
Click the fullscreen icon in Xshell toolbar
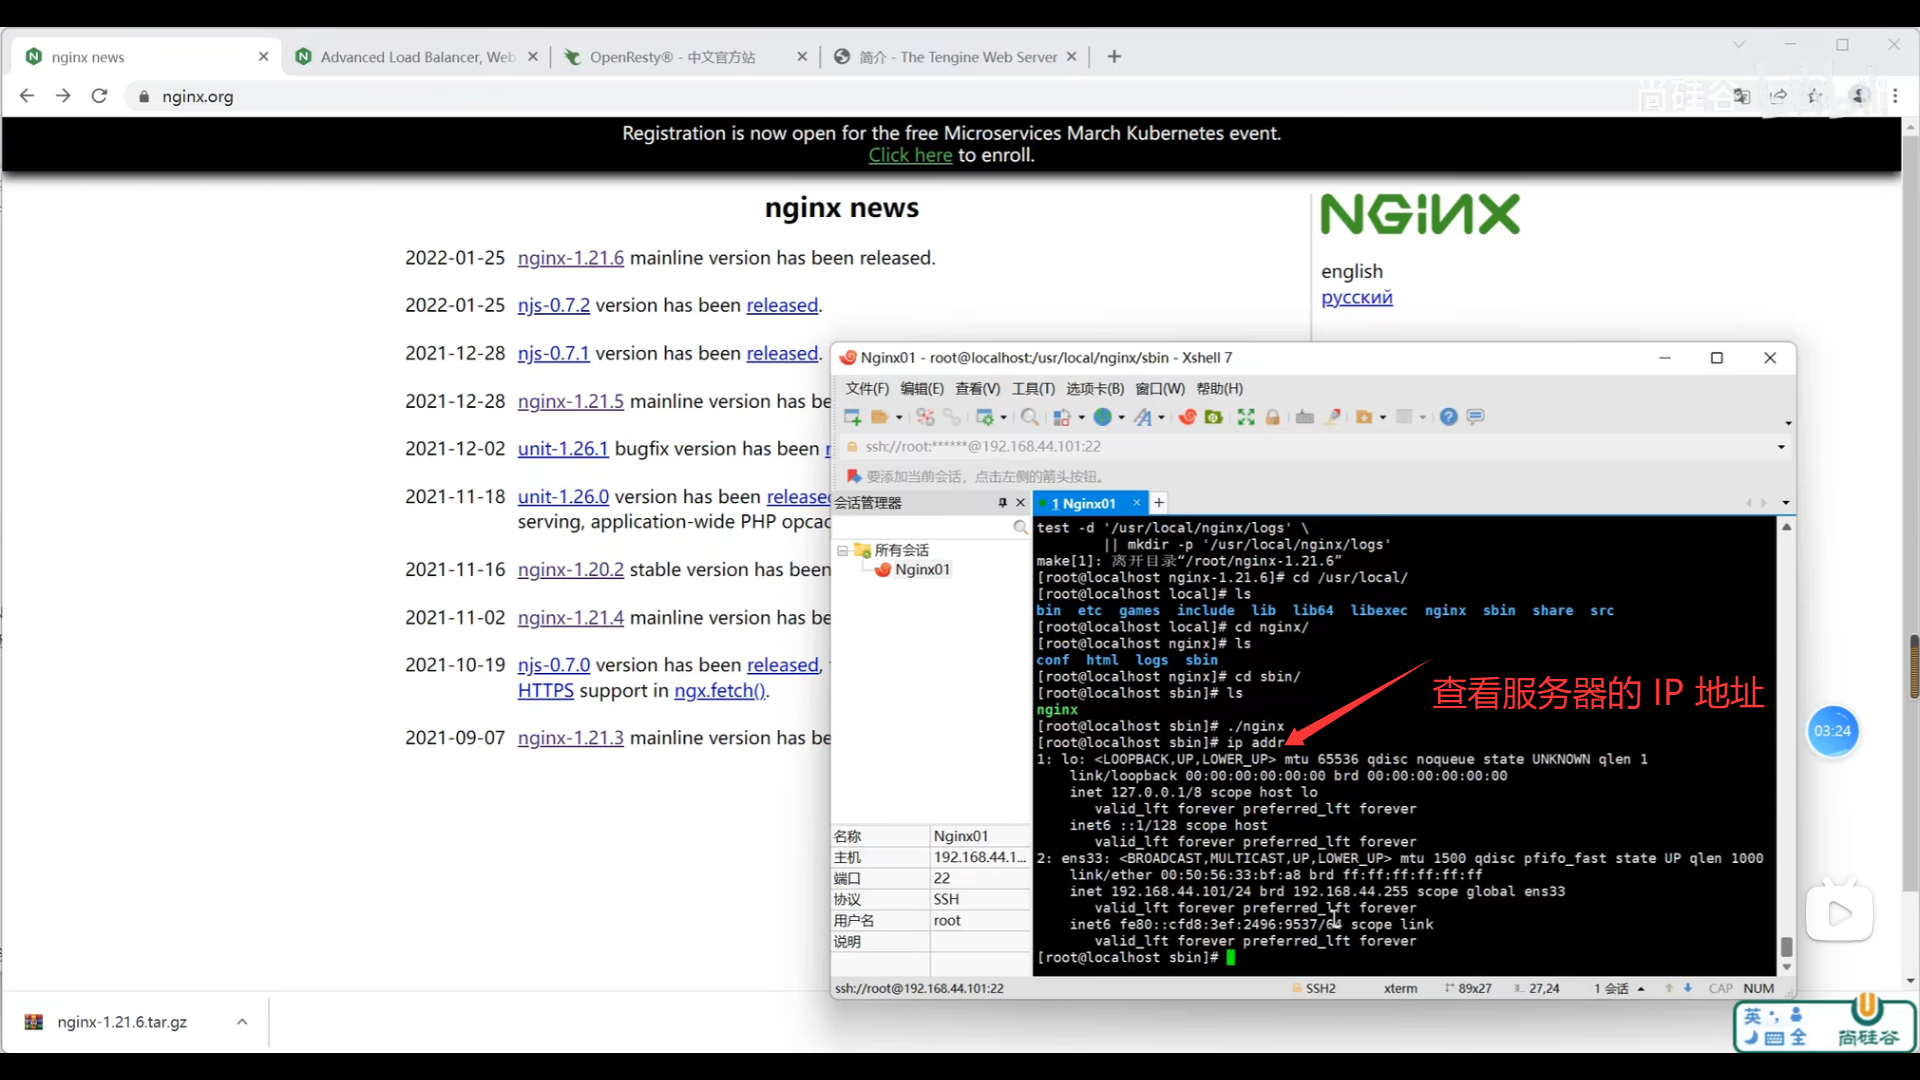tap(1246, 417)
